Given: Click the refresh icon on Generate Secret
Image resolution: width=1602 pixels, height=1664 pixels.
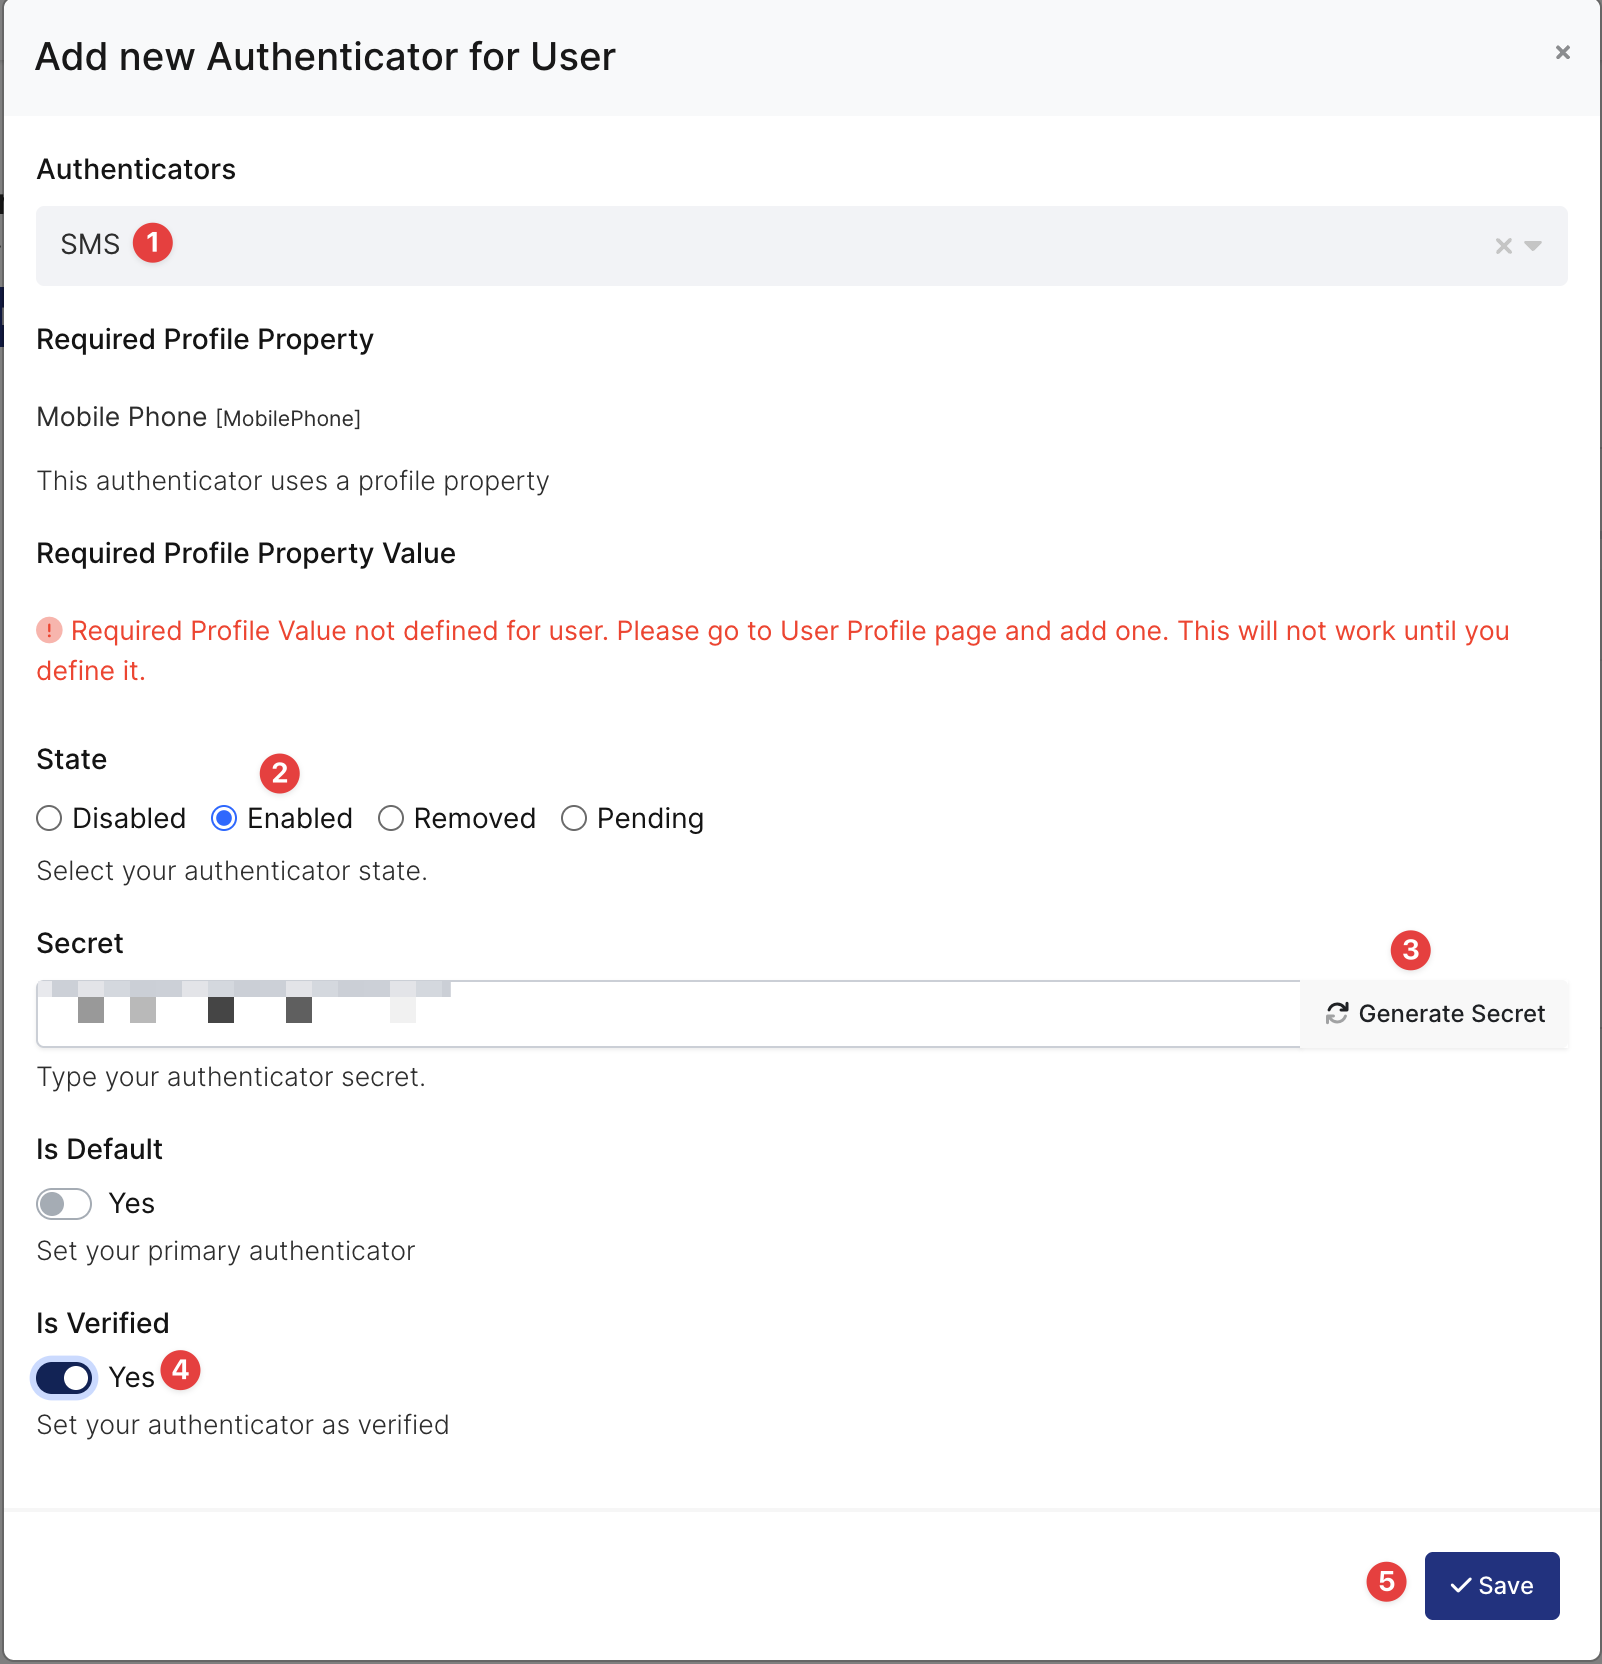Looking at the screenshot, I should pos(1337,1014).
